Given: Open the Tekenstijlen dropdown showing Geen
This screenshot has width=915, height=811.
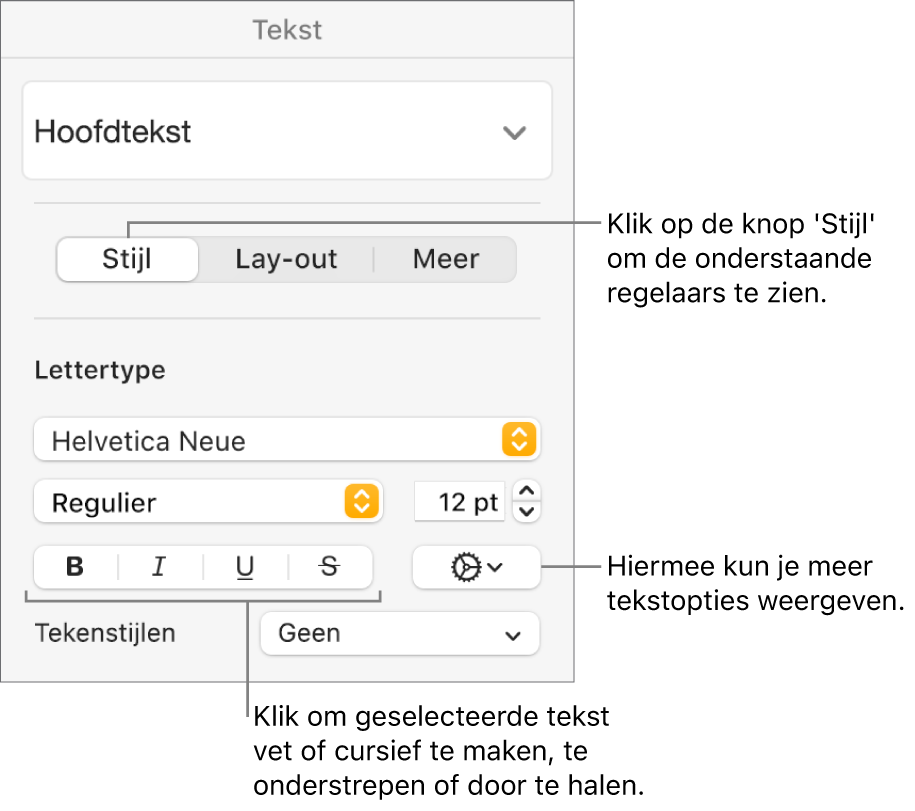Looking at the screenshot, I should (400, 634).
